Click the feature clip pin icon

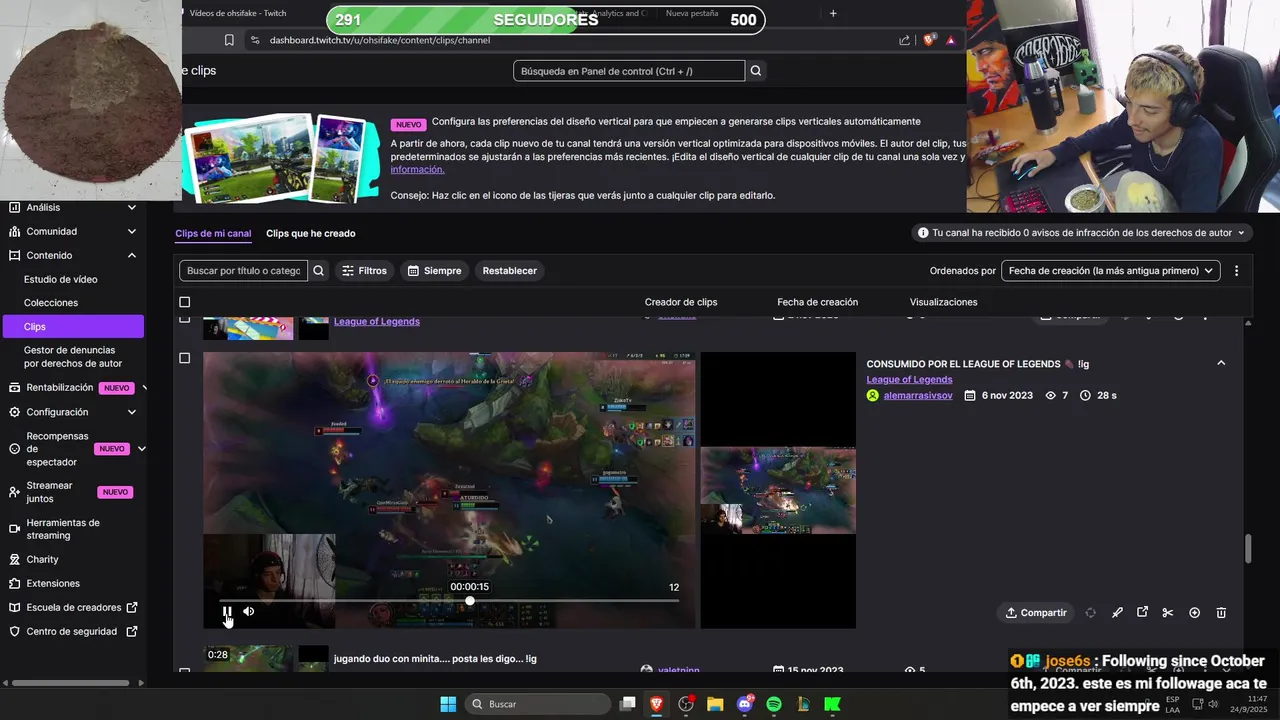click(x=1117, y=613)
